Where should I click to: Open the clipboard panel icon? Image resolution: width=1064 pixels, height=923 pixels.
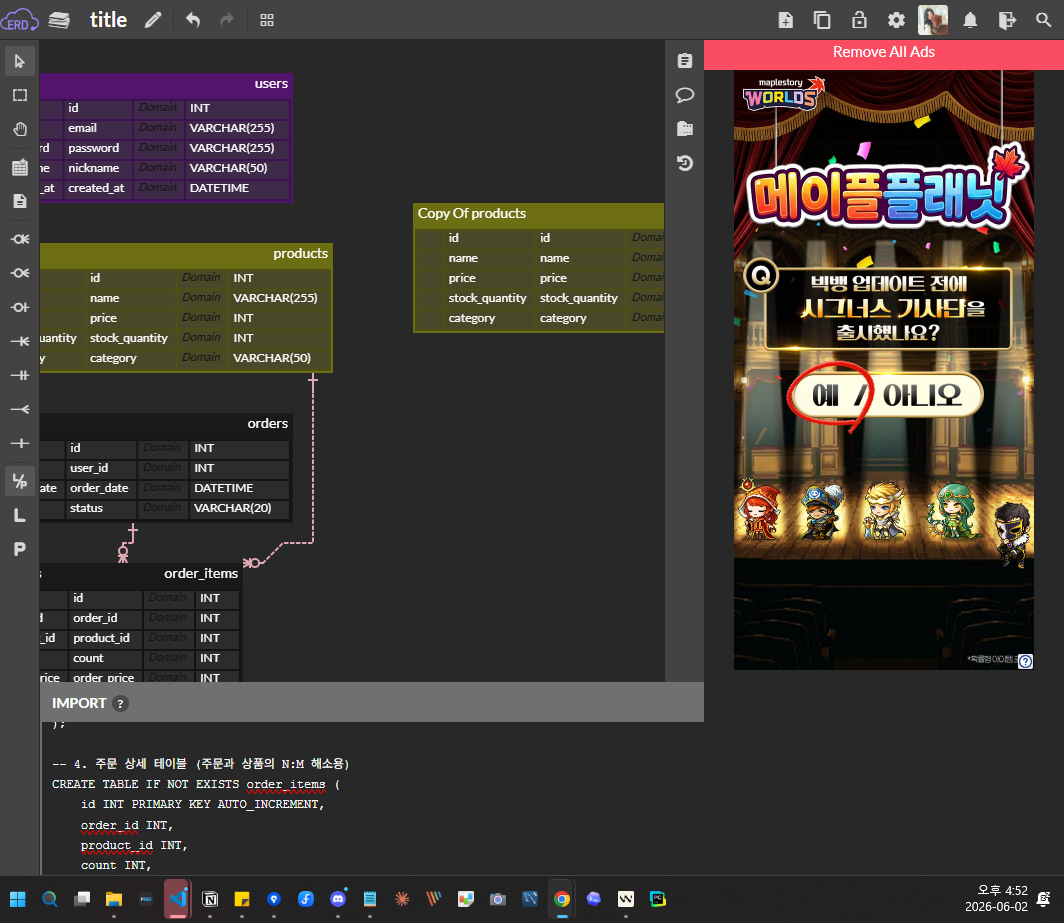(x=685, y=61)
